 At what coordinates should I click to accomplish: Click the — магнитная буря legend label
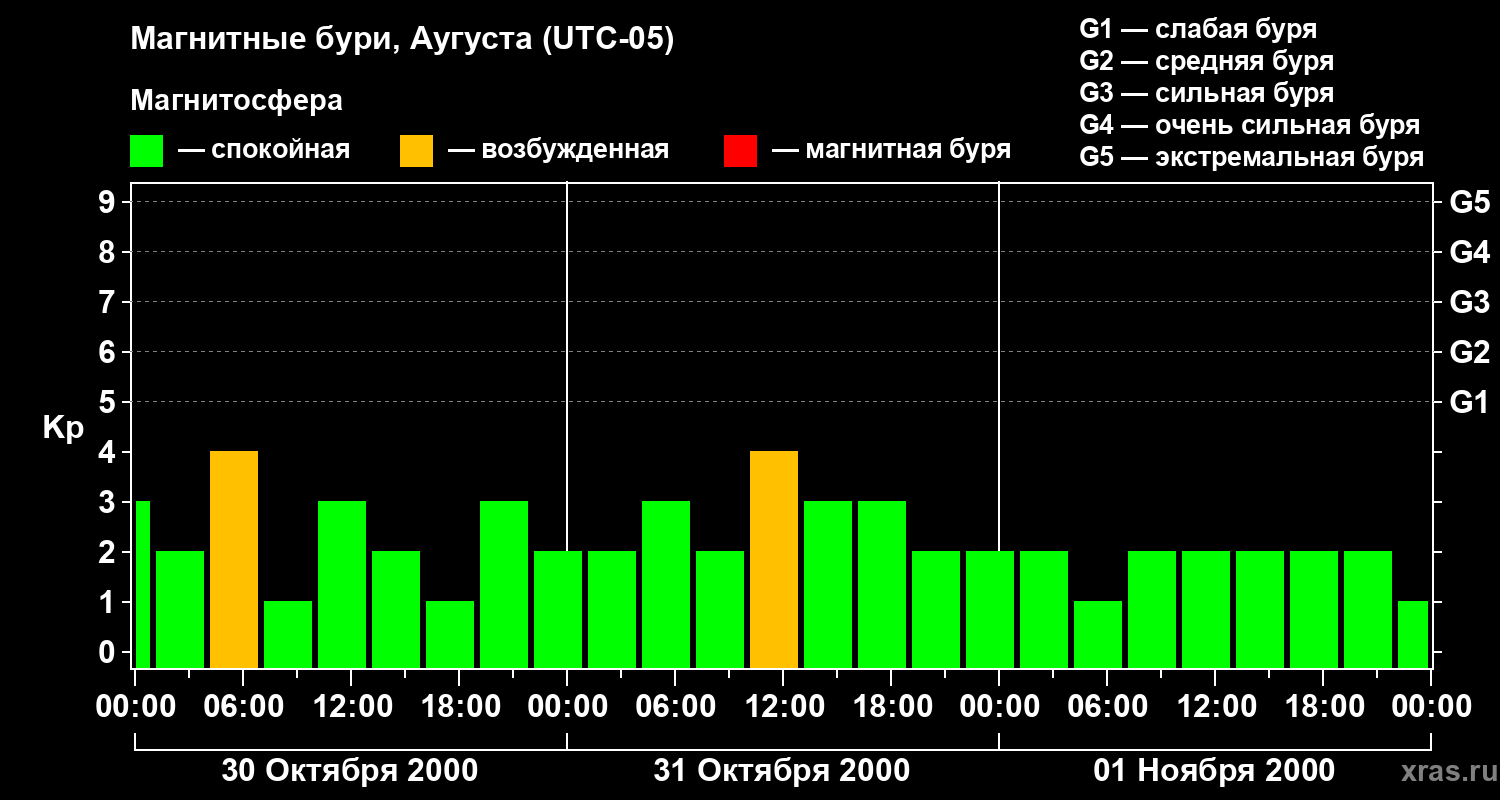pyautogui.click(x=891, y=150)
